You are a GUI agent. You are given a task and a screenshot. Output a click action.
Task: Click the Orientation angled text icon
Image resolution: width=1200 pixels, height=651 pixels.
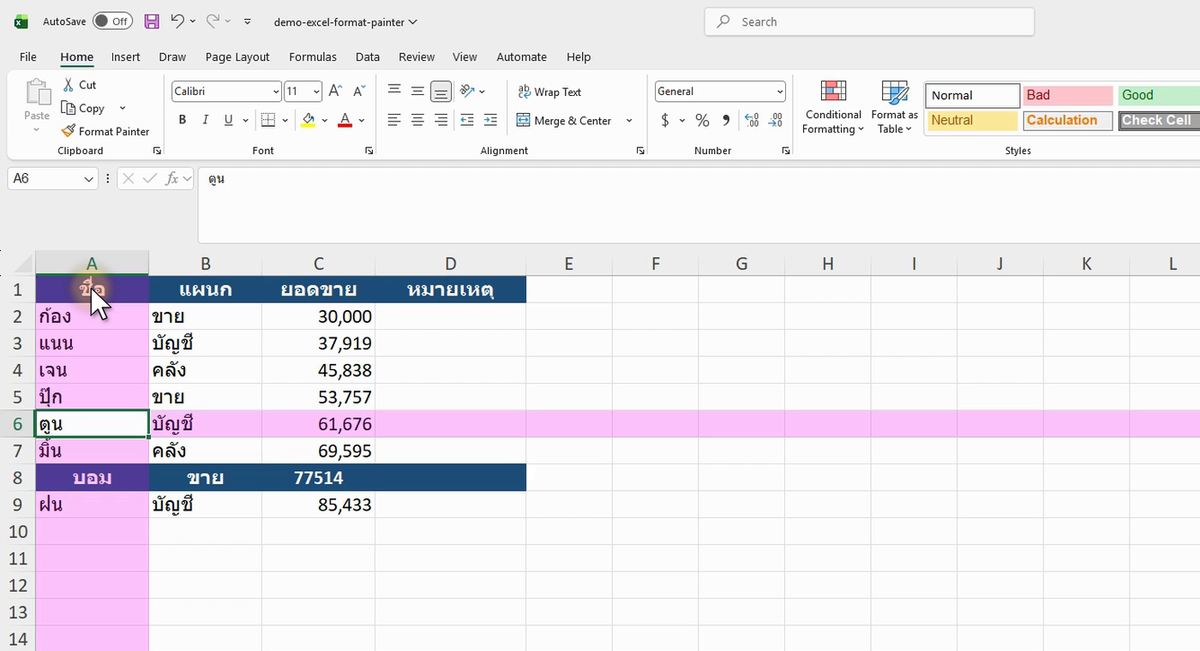(x=467, y=91)
